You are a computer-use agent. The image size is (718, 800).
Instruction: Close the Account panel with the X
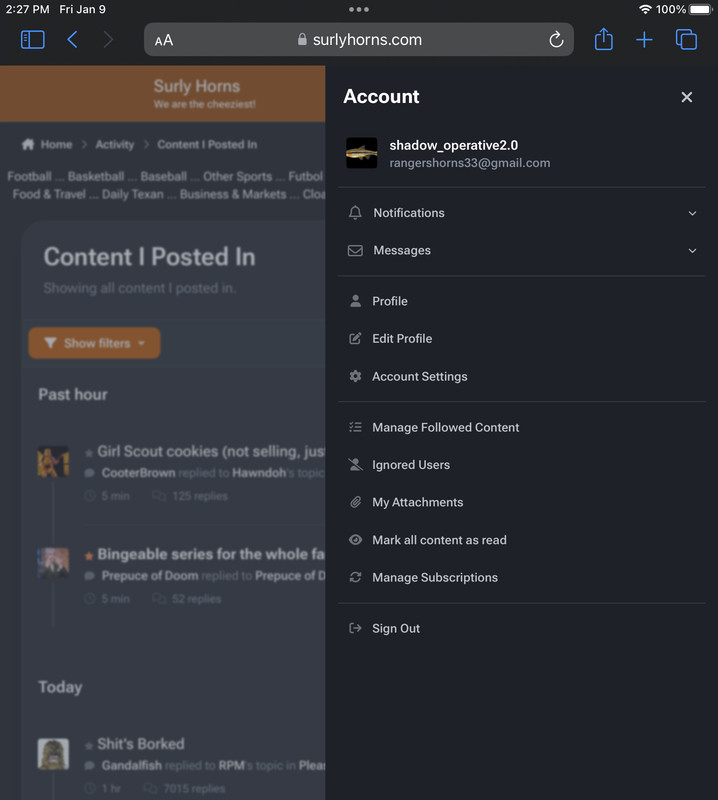(686, 97)
